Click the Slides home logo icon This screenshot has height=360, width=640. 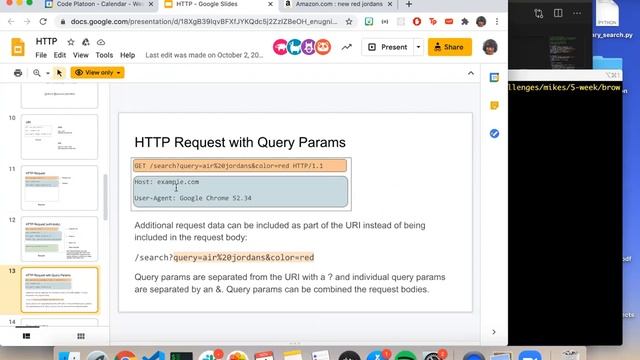coord(18,47)
